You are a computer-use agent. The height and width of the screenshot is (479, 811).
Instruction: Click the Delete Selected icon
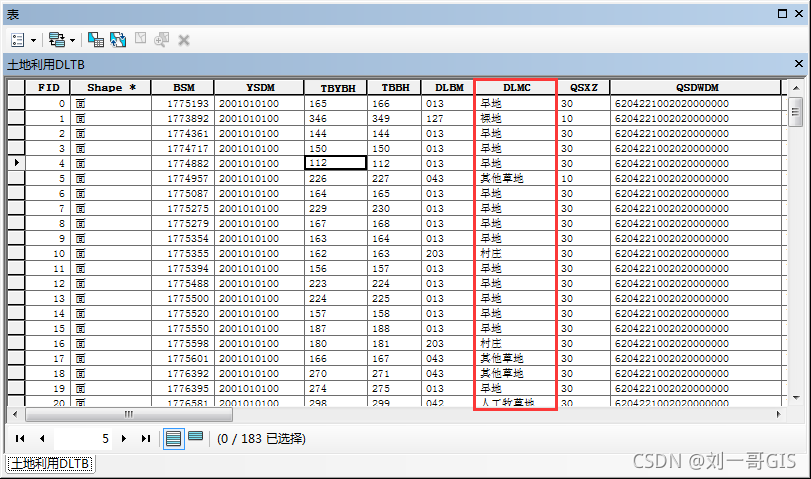[x=184, y=40]
